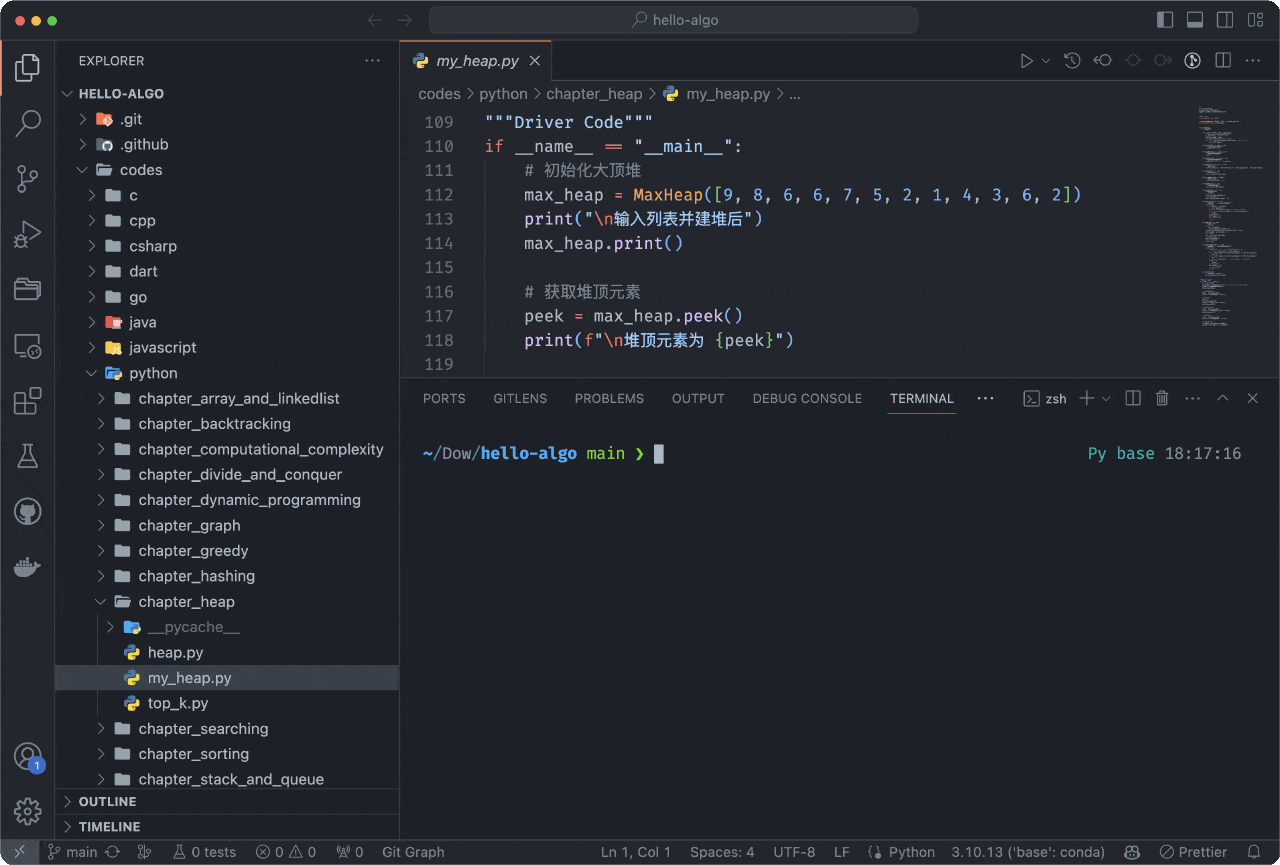Open the Source Control view
1280x865 pixels.
pyautogui.click(x=27, y=179)
